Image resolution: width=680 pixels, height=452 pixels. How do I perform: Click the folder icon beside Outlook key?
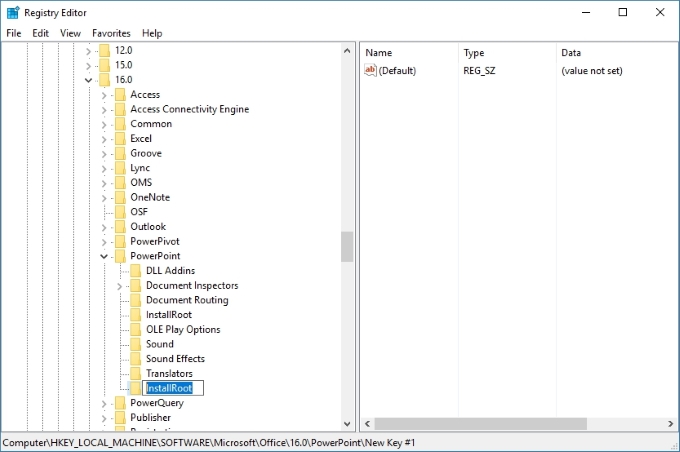click(x=119, y=227)
